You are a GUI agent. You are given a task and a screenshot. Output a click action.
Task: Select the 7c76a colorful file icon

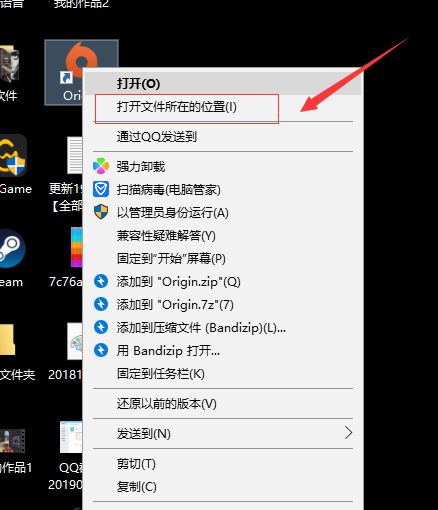click(x=77, y=247)
